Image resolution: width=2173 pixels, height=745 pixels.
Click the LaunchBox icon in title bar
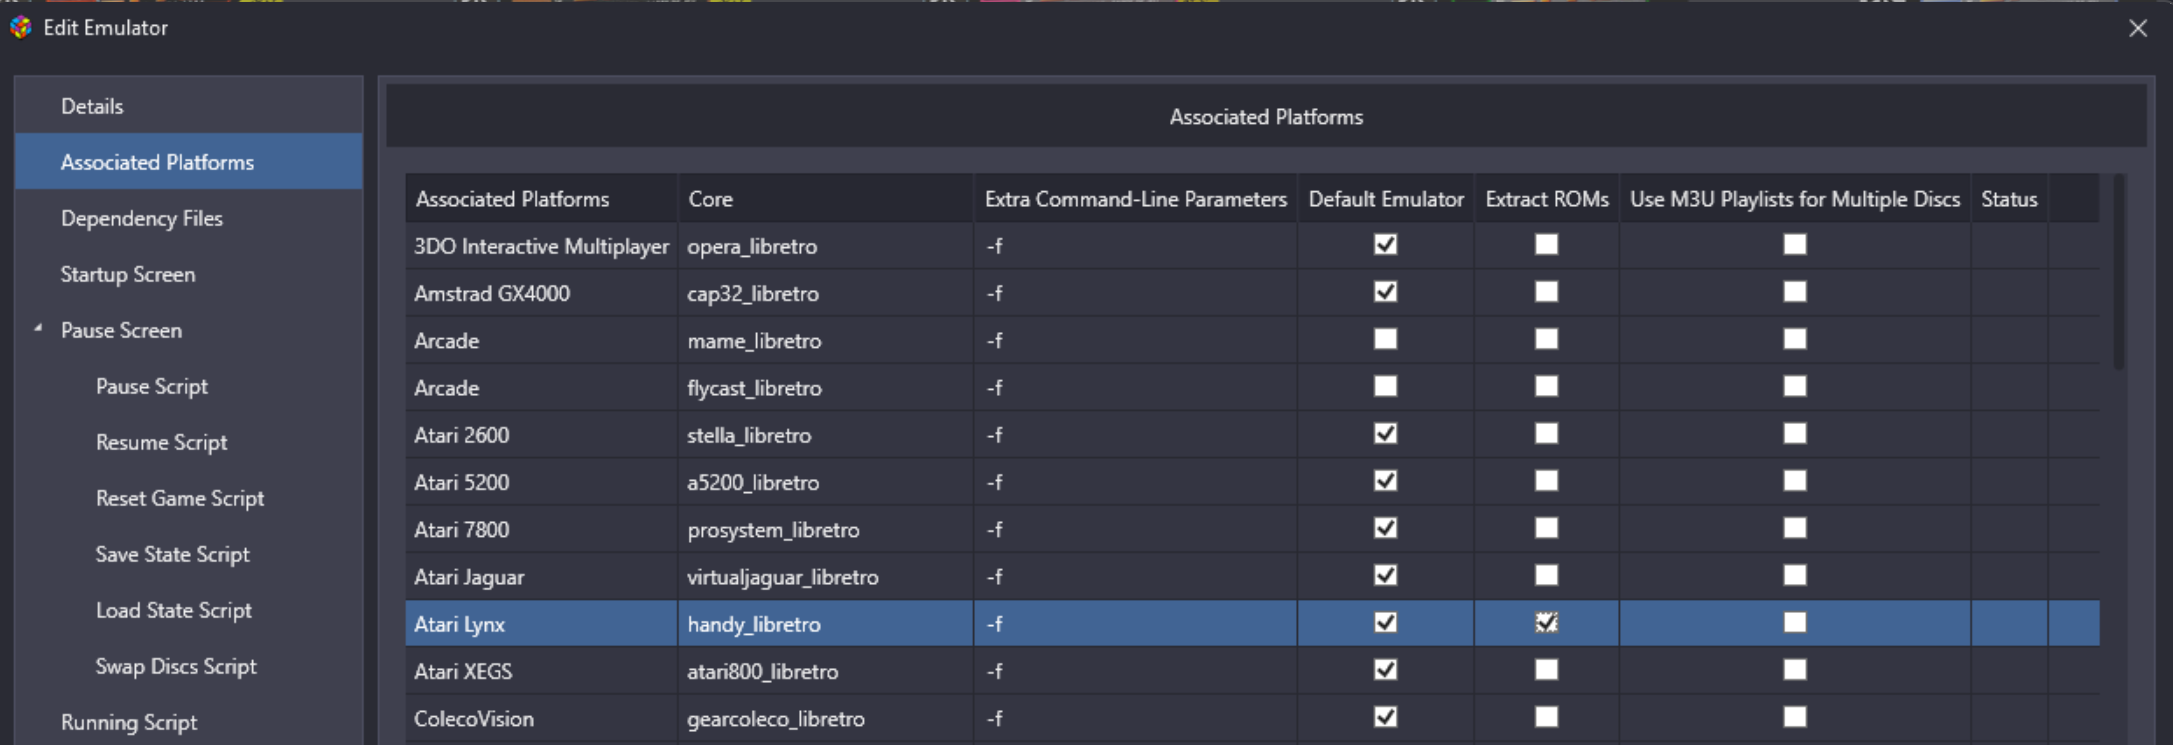[x=21, y=27]
